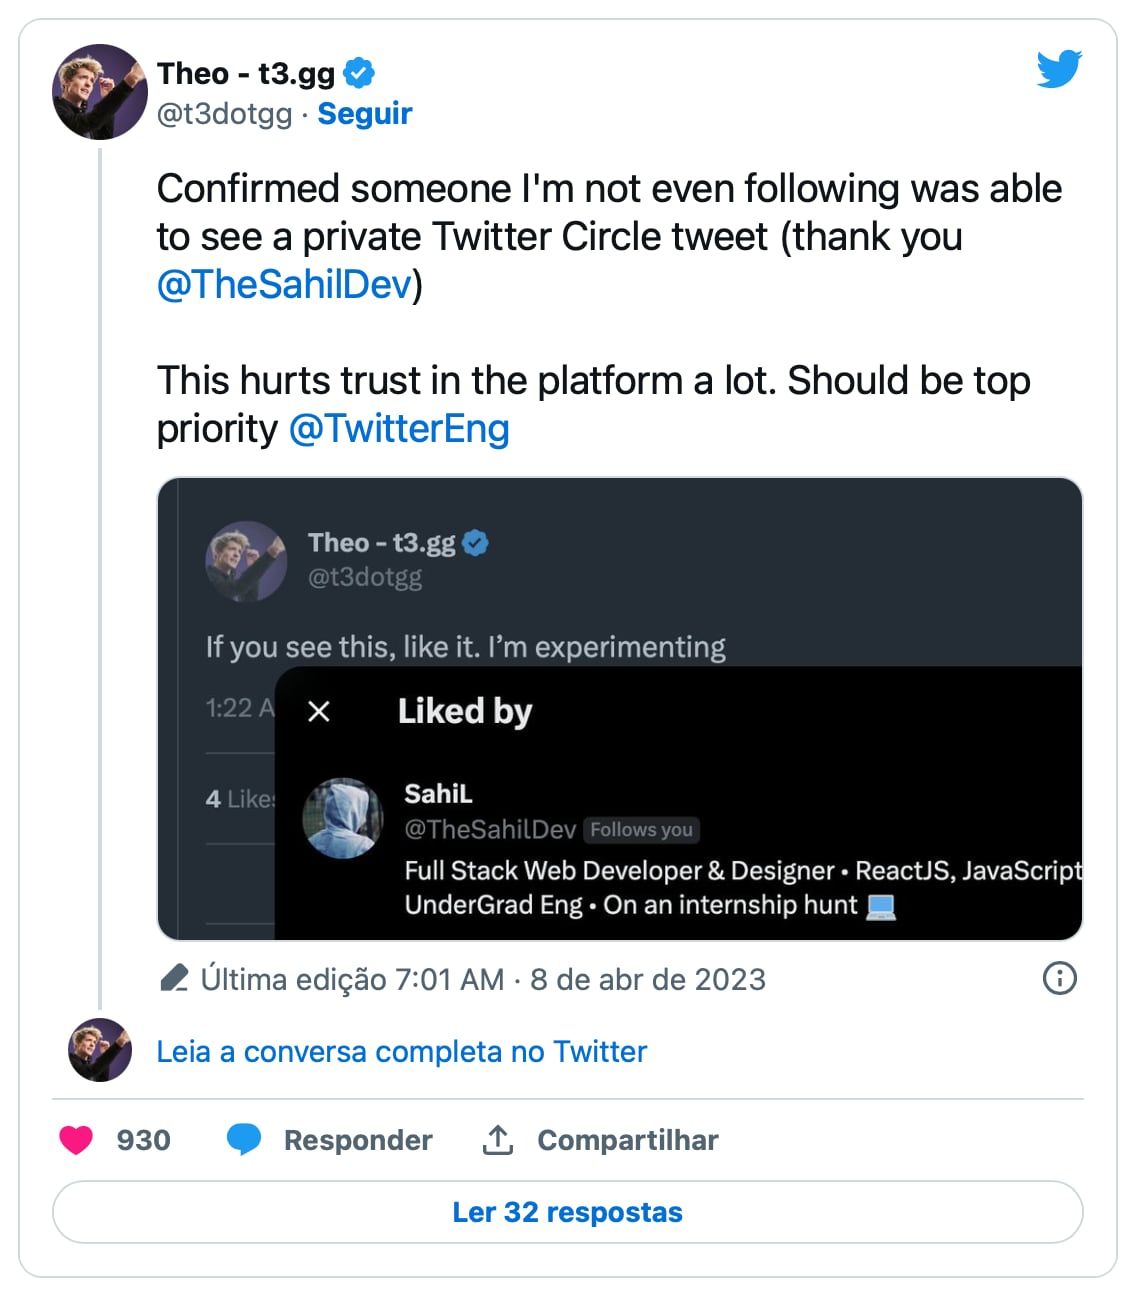Click the pencil edit history icon
1148x1296 pixels.
[x=174, y=978]
